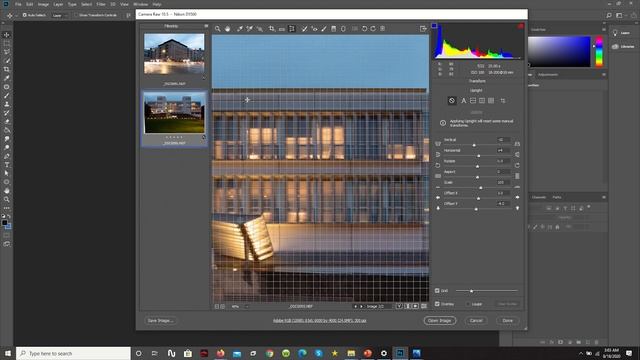This screenshot has height=360, width=640.
Task: Open the Filmstrip panel menu
Action: 206,26
